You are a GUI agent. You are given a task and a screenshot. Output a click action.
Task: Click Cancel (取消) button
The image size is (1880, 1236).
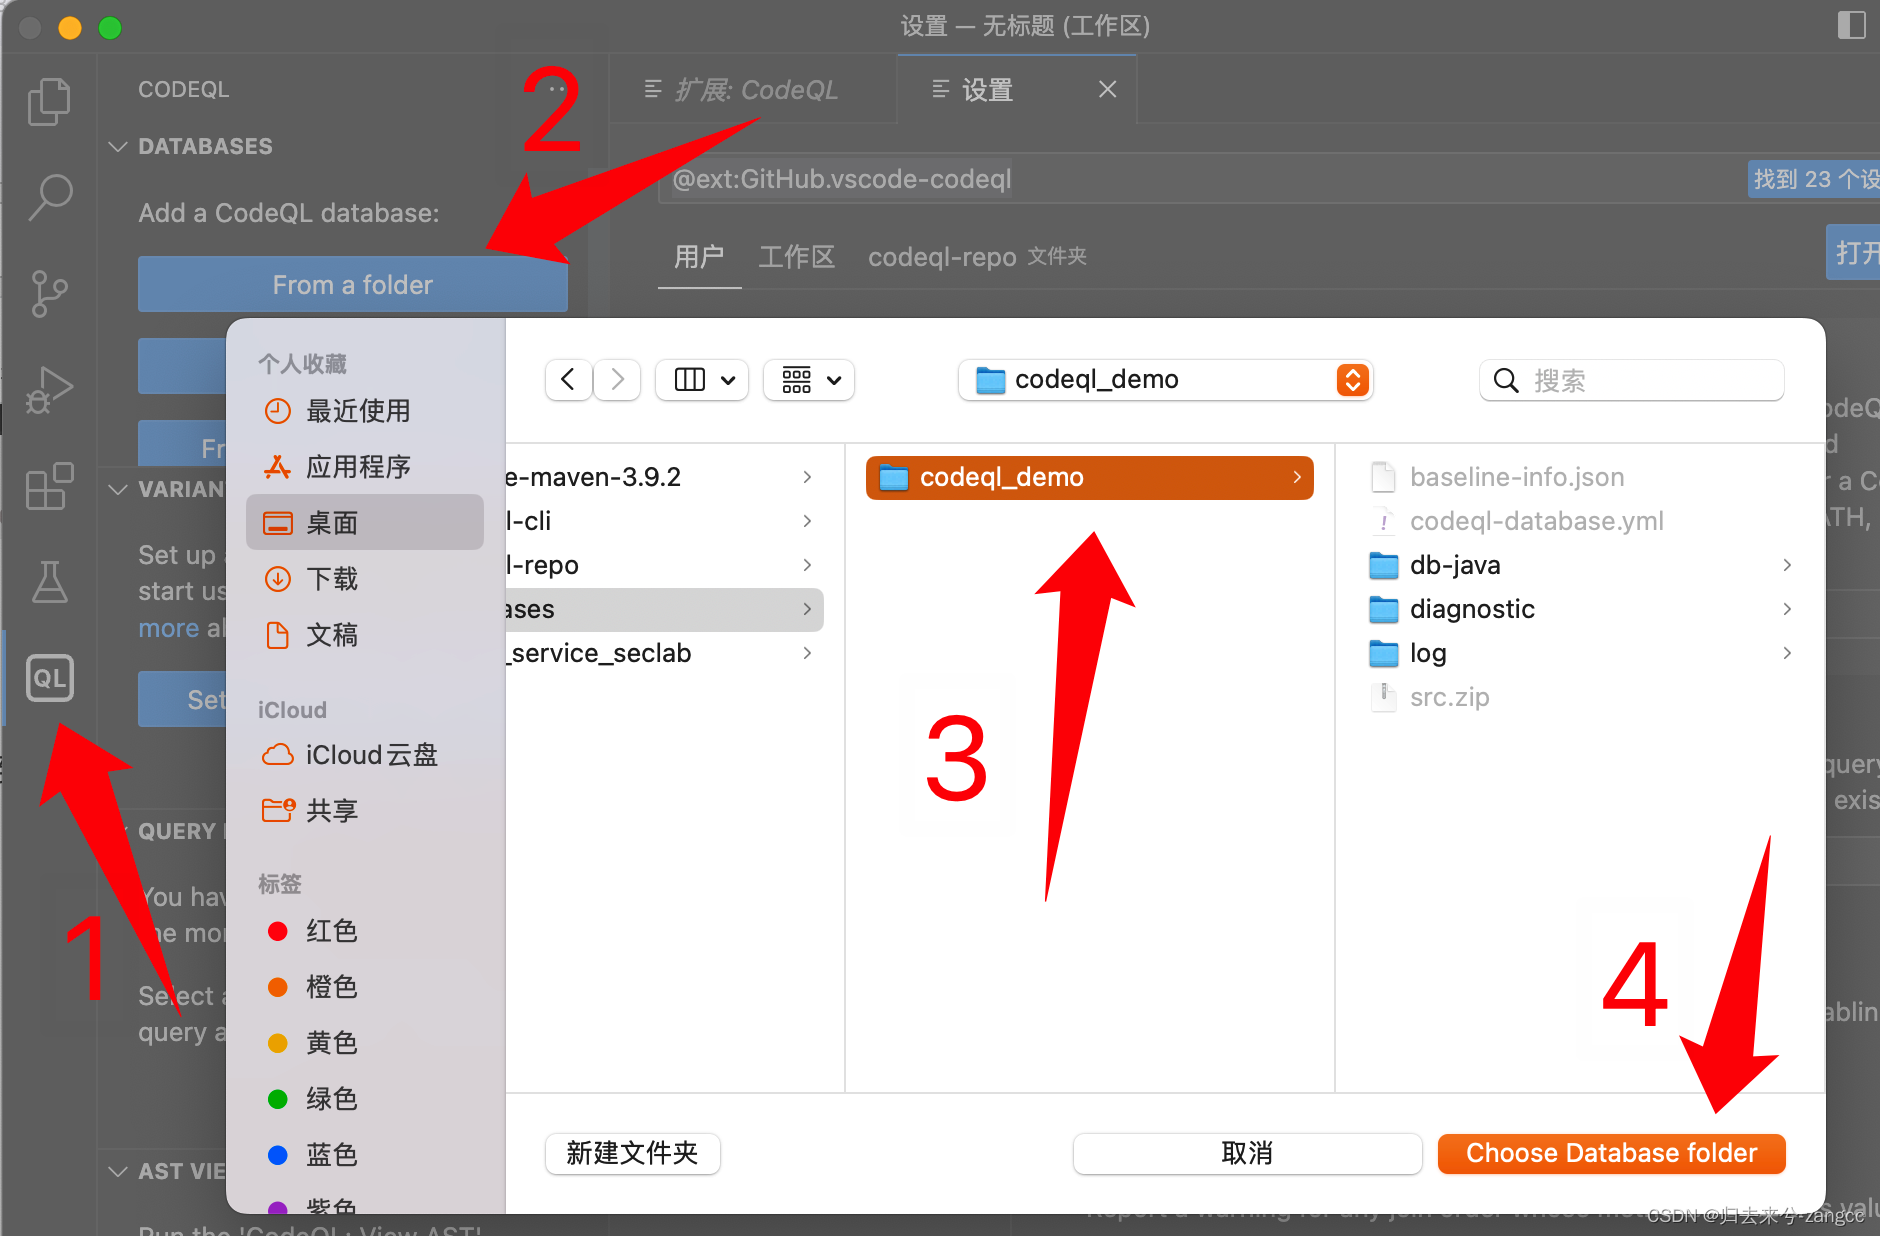(1247, 1153)
